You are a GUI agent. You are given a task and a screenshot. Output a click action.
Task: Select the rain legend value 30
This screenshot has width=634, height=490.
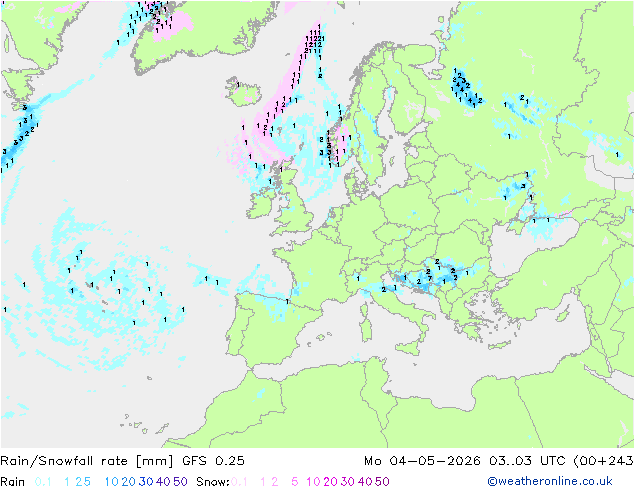[146, 482]
